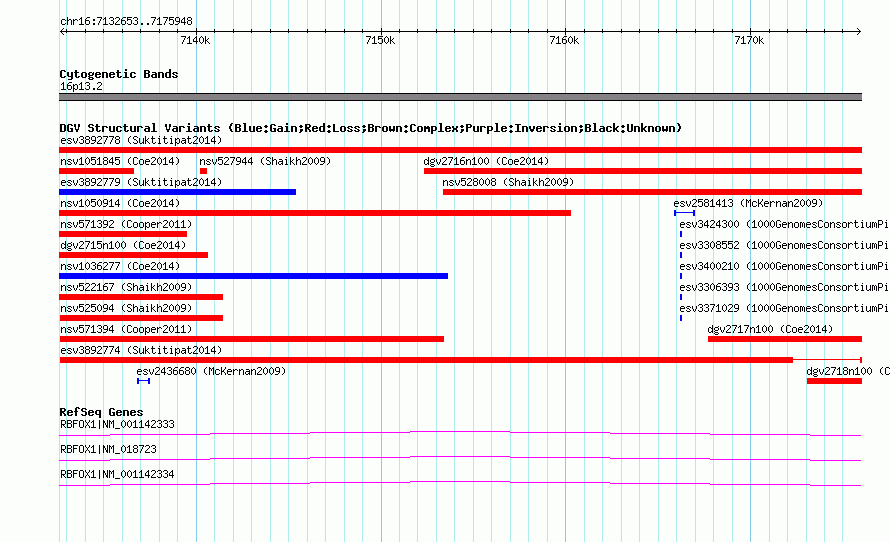Select the blue nsv1036277 gain bar

tap(254, 276)
